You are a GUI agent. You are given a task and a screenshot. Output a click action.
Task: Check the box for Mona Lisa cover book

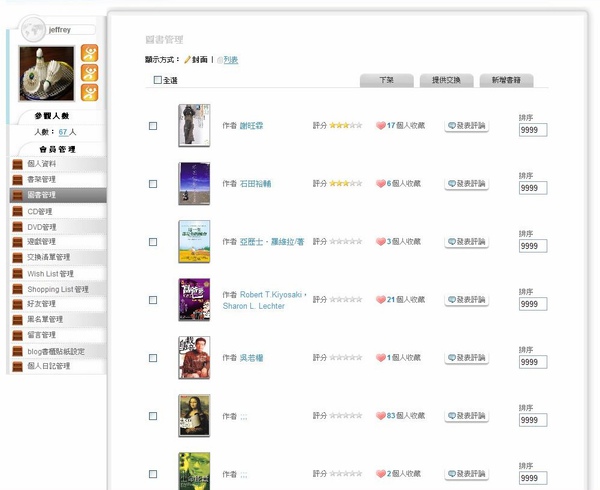tap(153, 416)
